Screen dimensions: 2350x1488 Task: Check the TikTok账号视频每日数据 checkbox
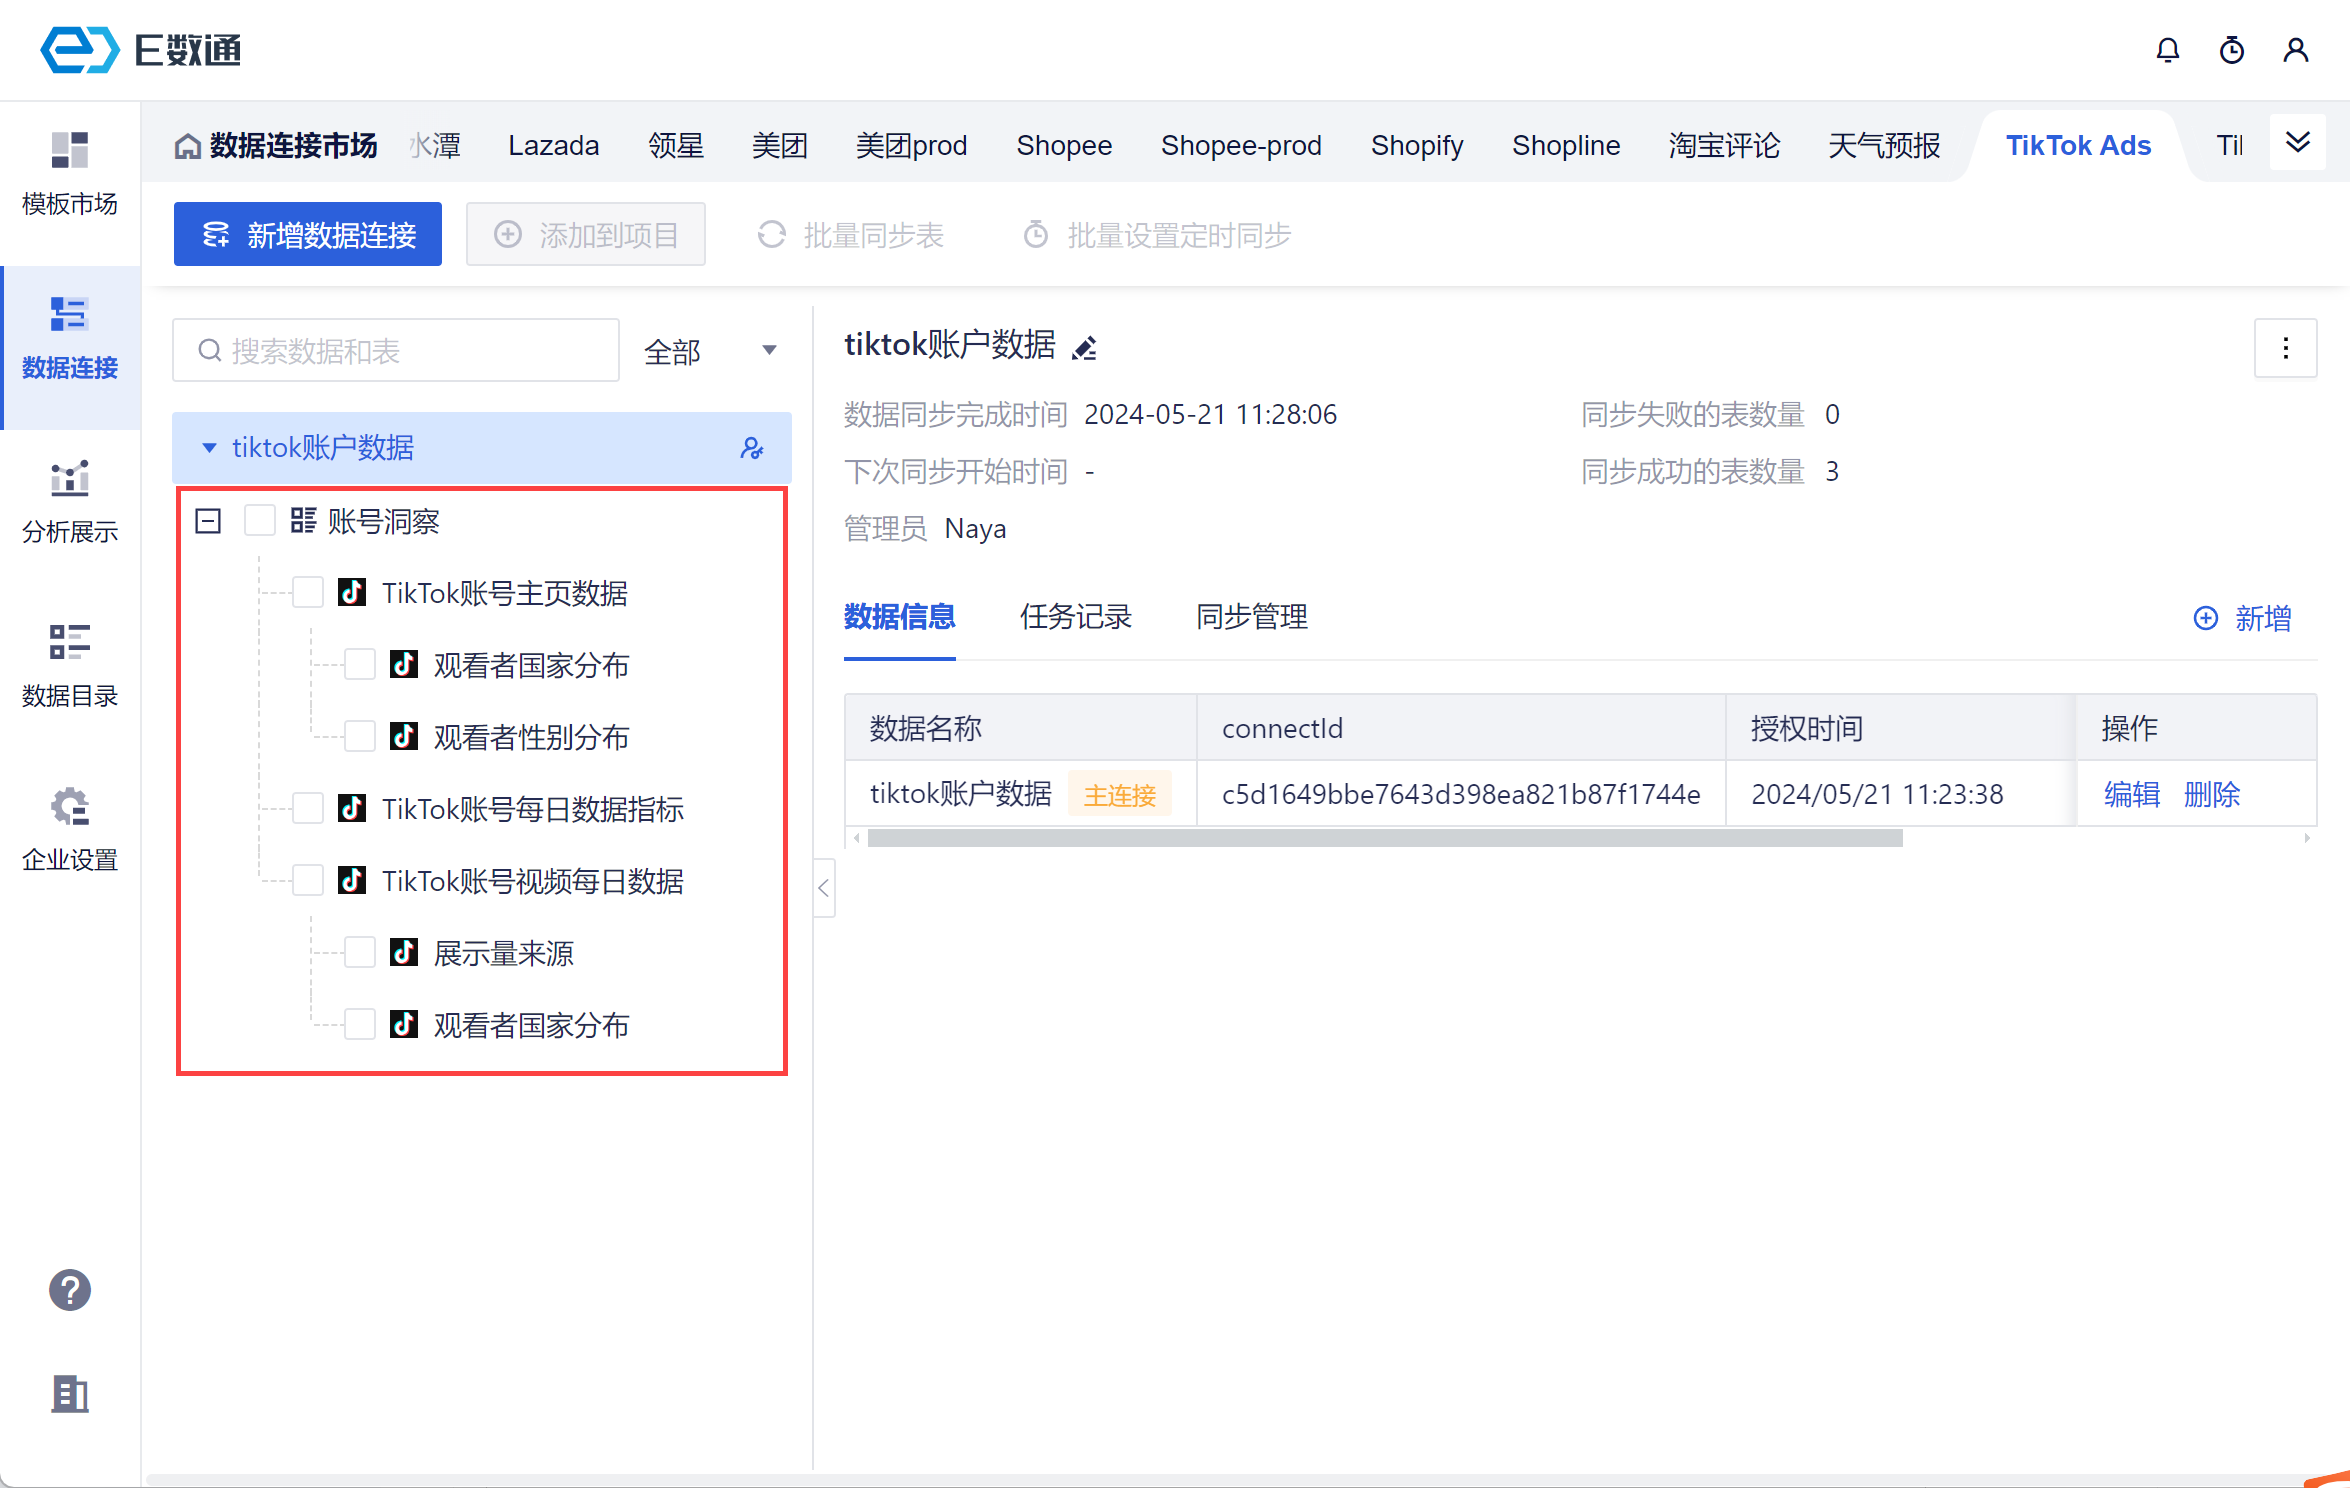point(308,880)
